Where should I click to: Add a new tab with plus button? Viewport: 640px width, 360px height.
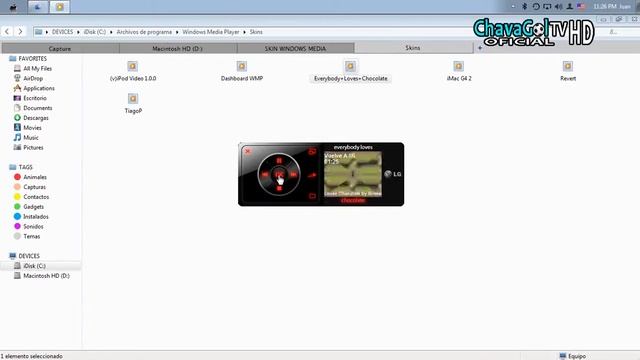(x=480, y=48)
